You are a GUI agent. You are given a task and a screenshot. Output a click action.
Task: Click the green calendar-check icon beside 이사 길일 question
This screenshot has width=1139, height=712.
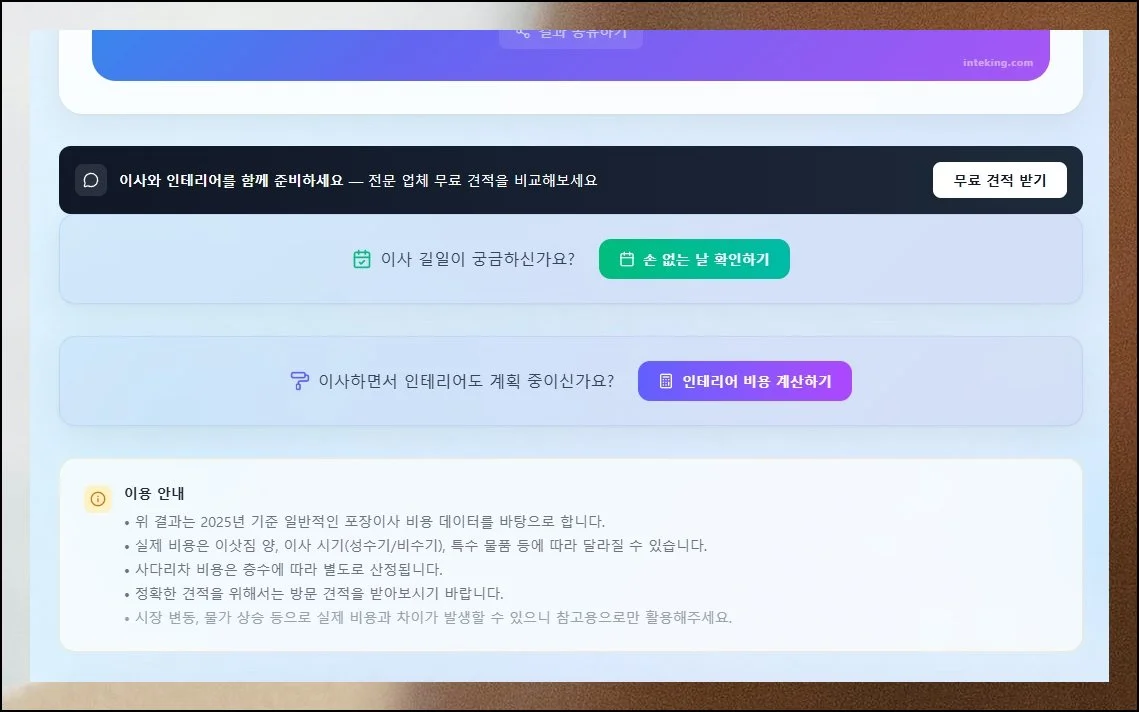coord(362,259)
